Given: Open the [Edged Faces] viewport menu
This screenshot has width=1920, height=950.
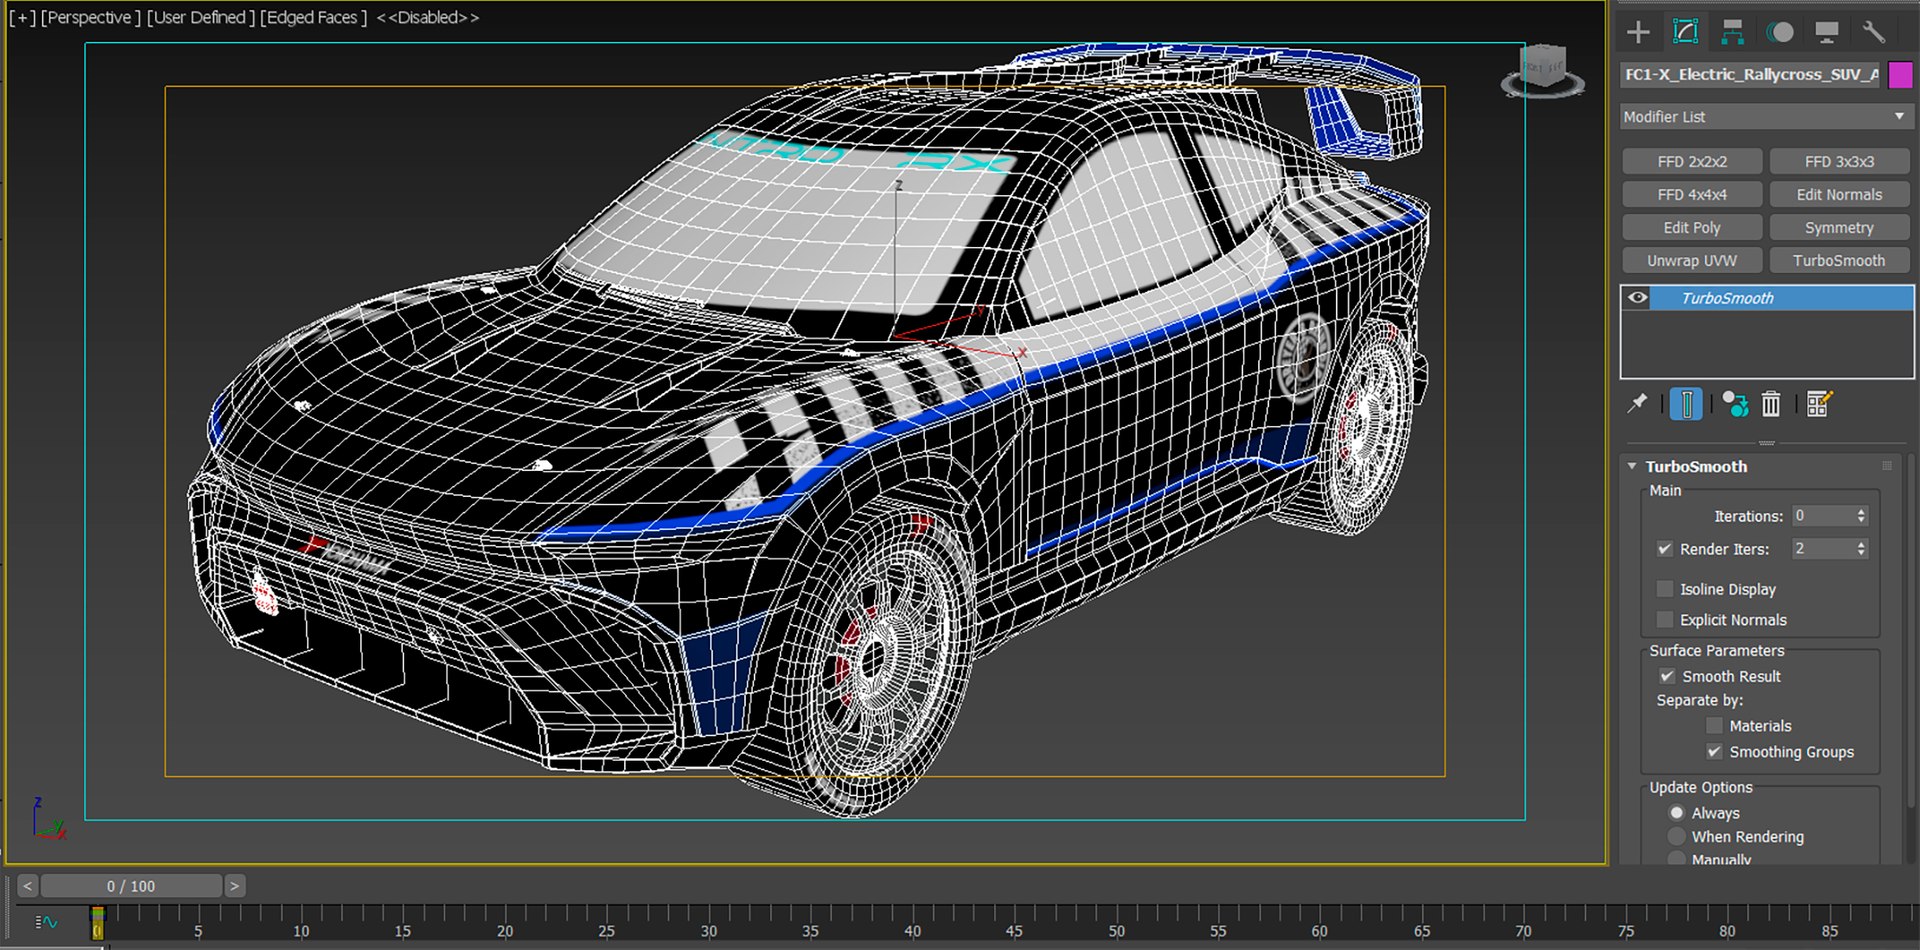Looking at the screenshot, I should [314, 18].
